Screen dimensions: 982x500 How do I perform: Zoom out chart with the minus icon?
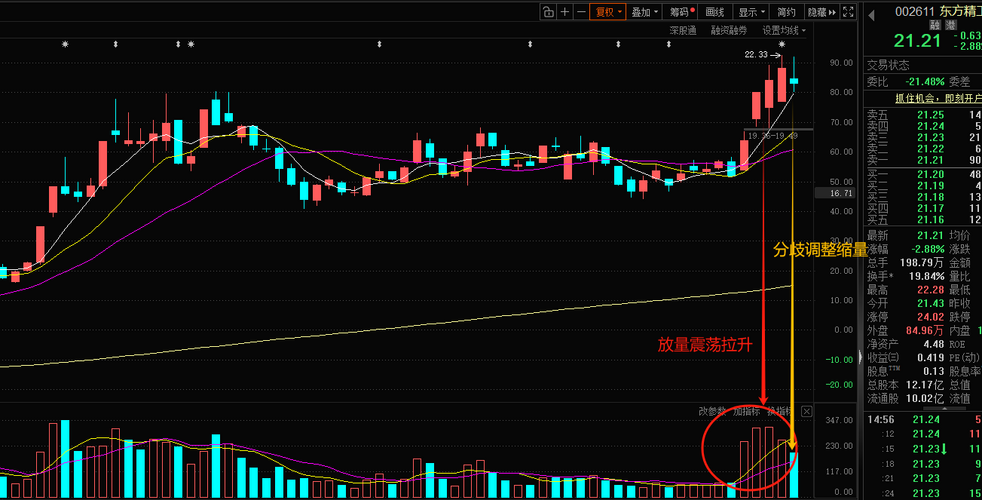[x=581, y=12]
